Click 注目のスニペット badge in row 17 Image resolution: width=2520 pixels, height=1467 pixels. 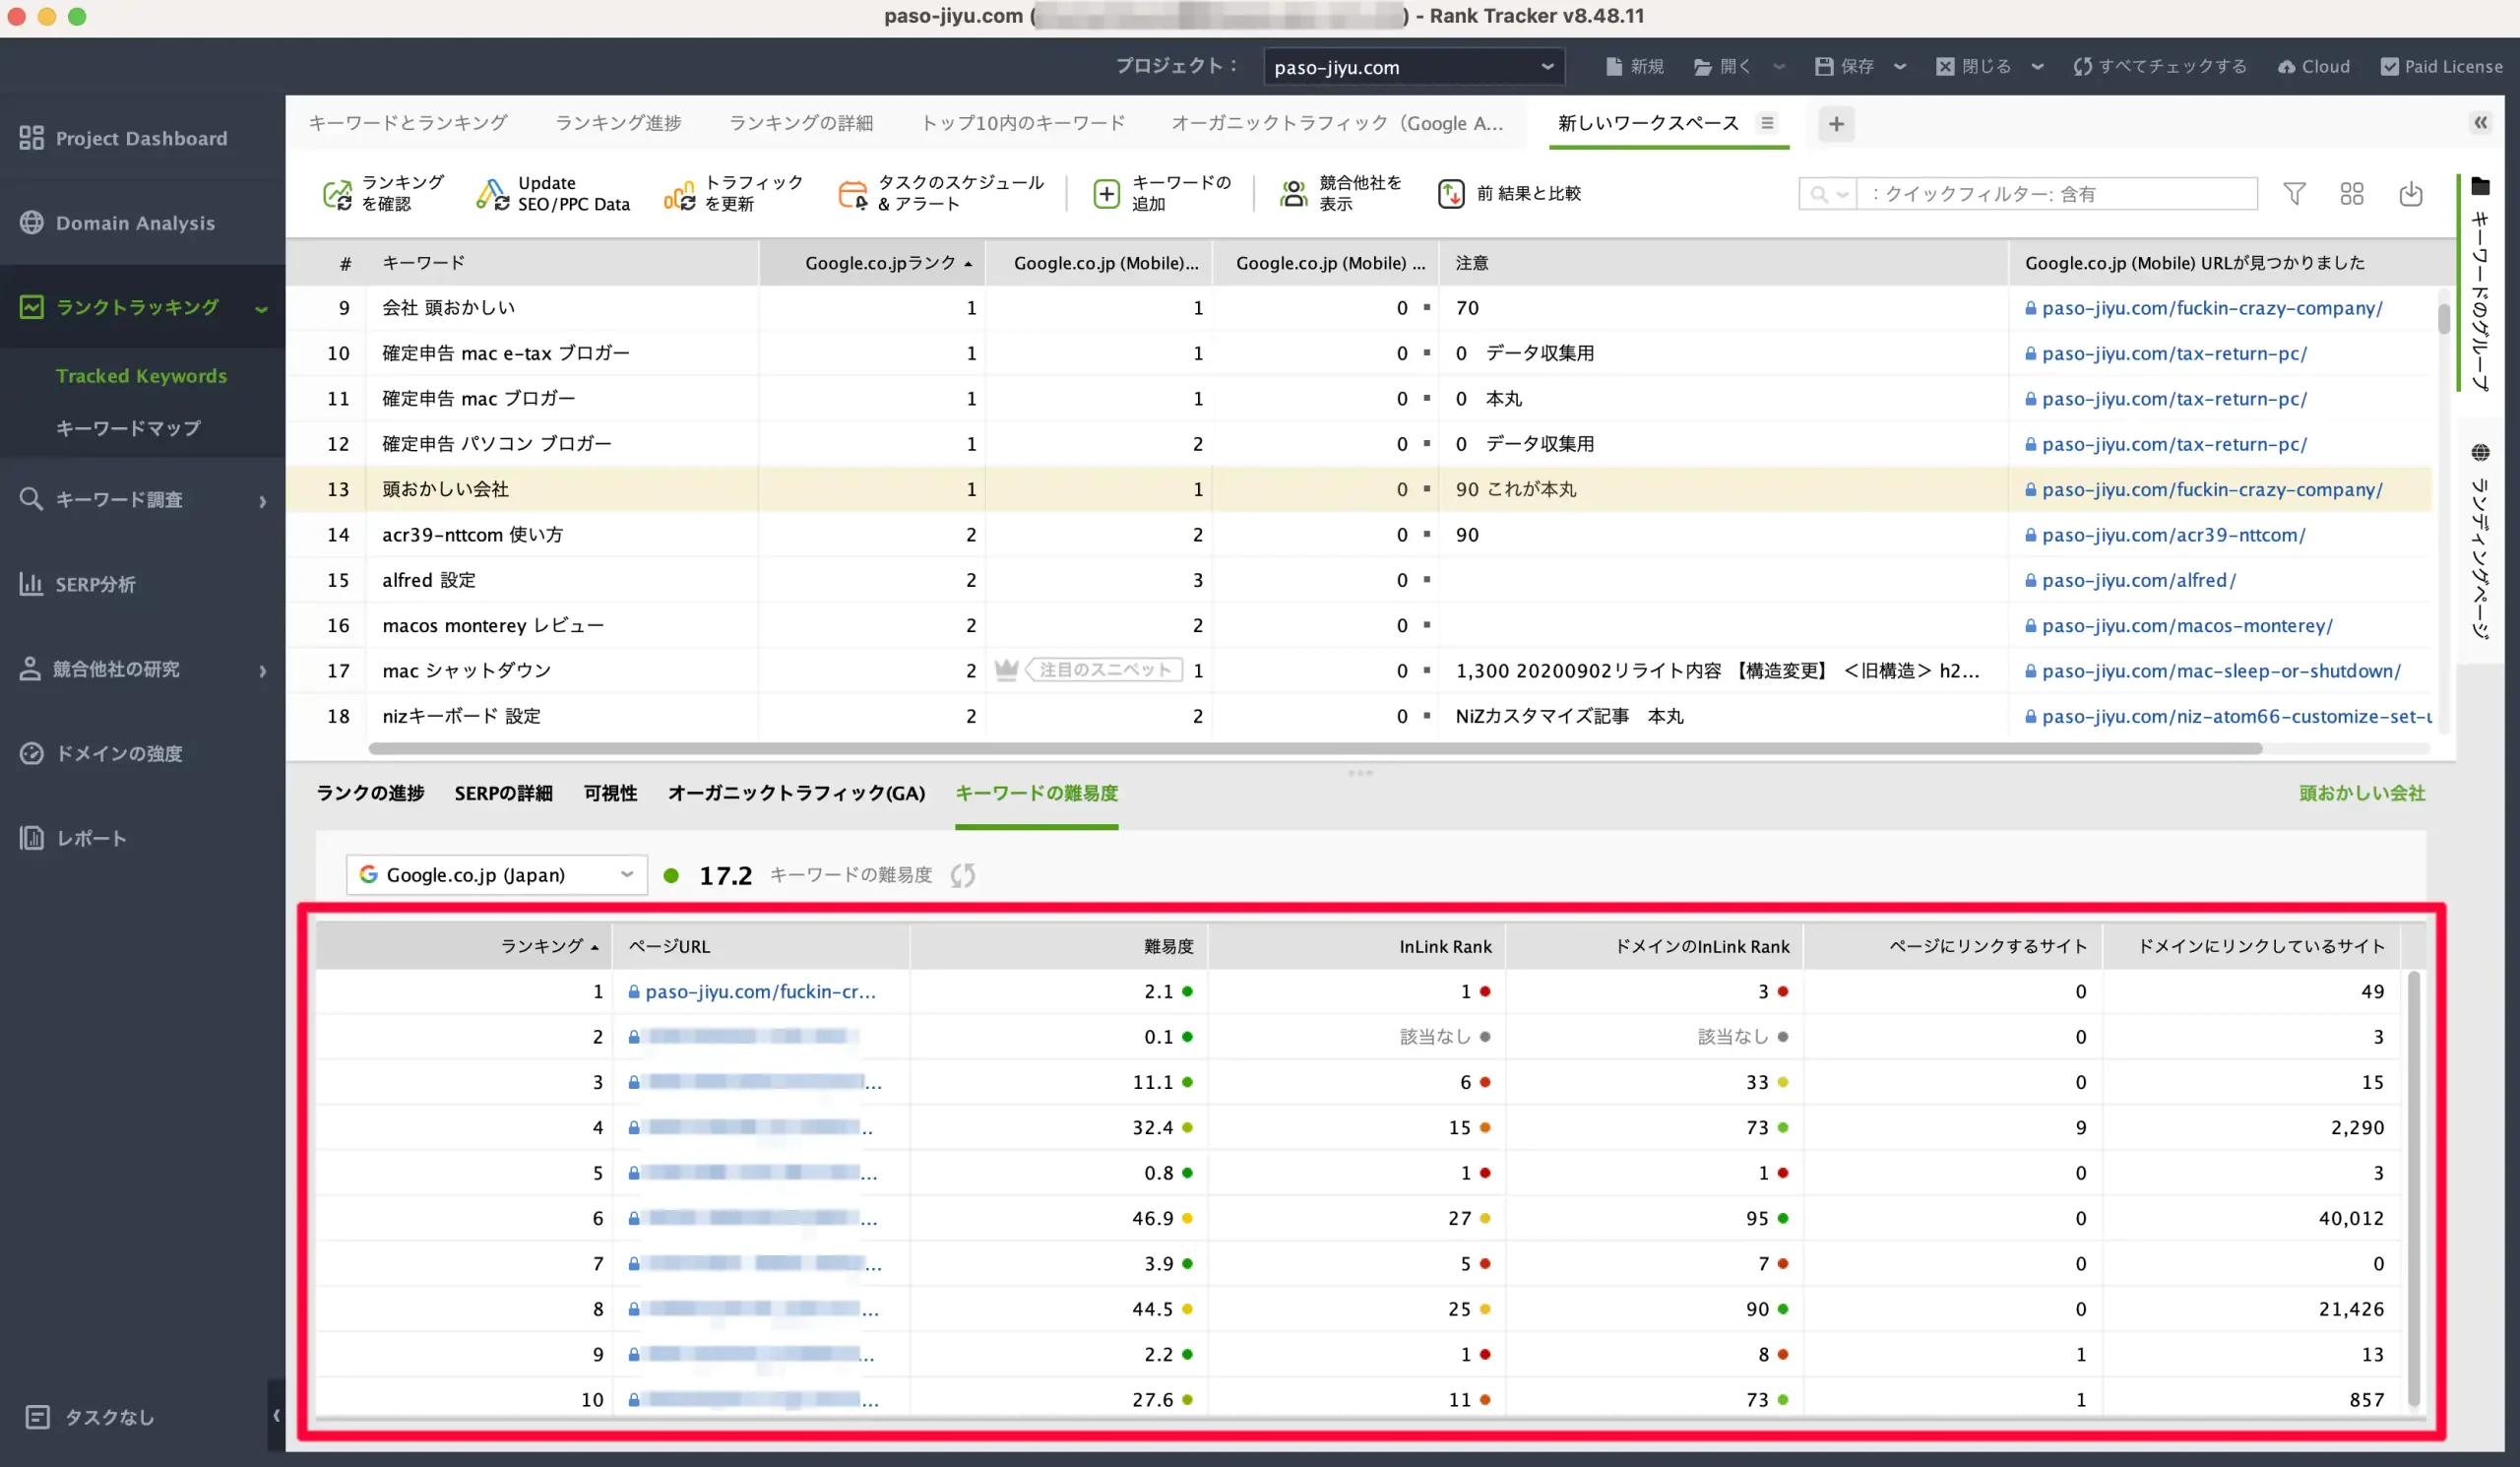tap(1104, 670)
